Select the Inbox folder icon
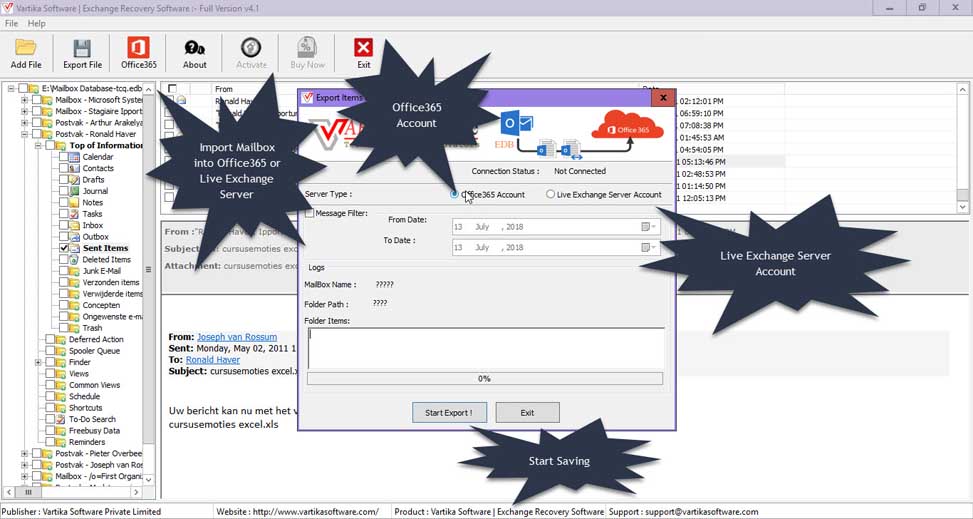Viewport: 973px width, 519px height. [74, 225]
